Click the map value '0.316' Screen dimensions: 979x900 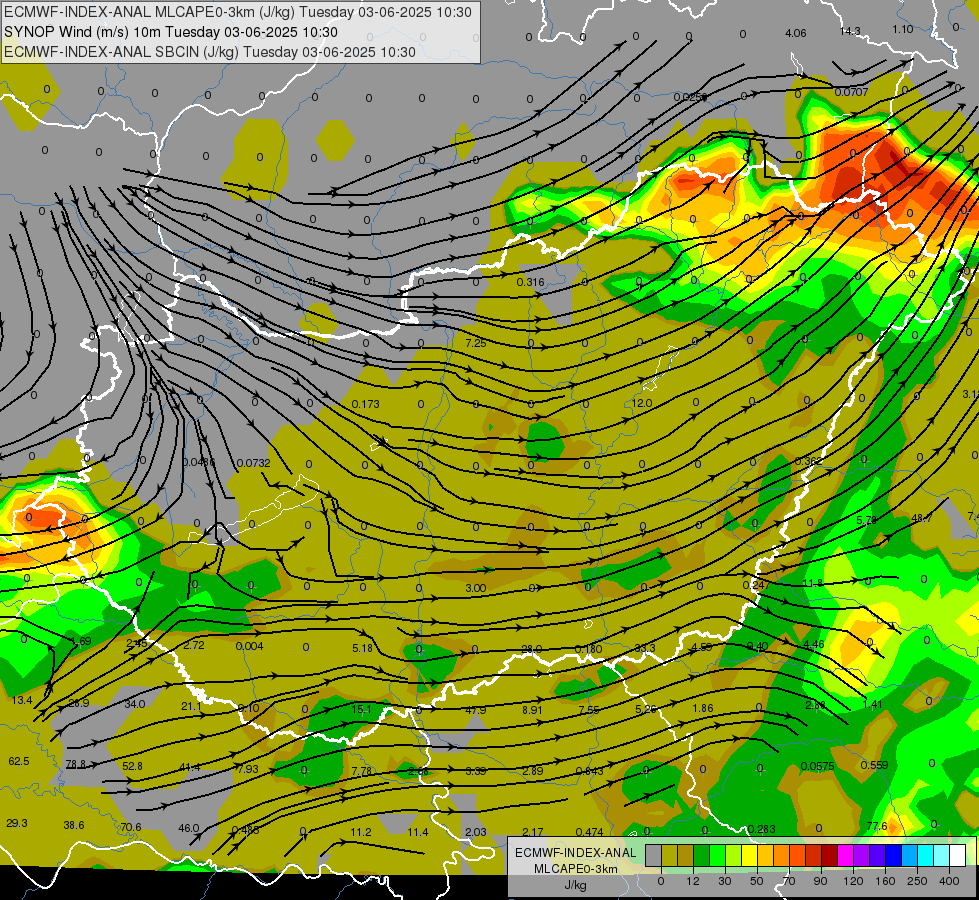pyautogui.click(x=531, y=282)
